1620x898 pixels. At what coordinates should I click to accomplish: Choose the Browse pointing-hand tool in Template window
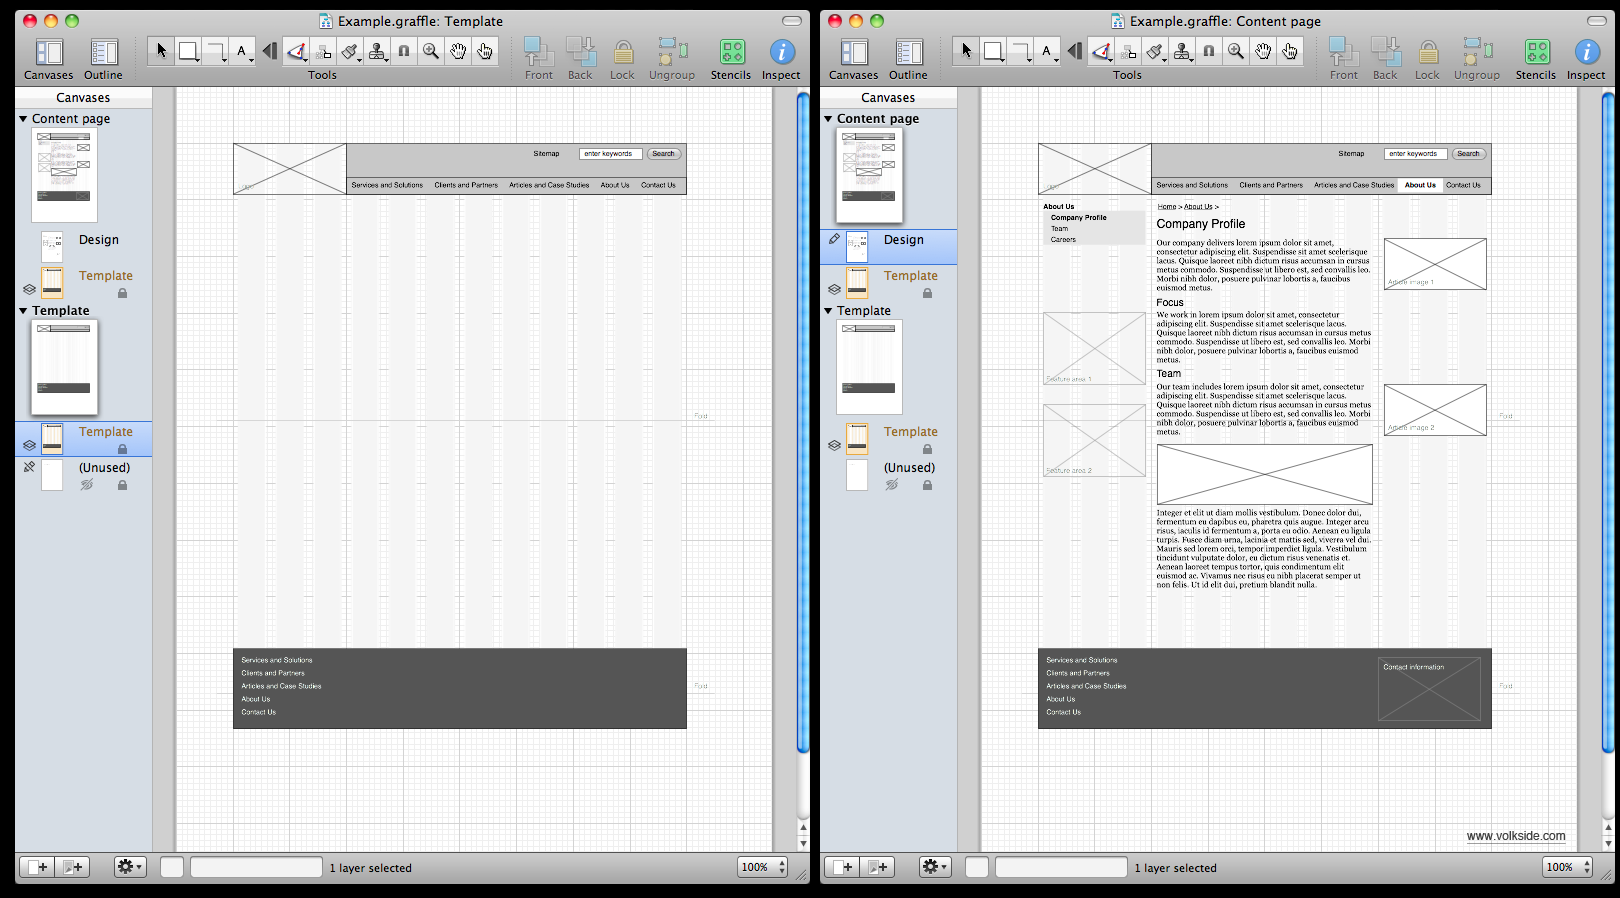pyautogui.click(x=485, y=51)
